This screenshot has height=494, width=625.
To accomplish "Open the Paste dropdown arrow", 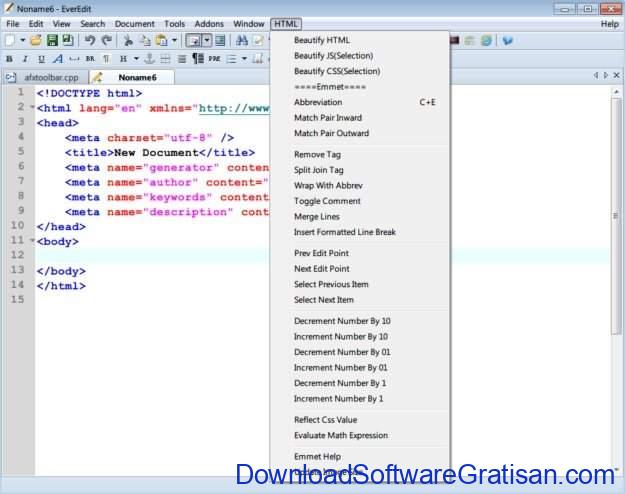I will pyautogui.click(x=174, y=40).
